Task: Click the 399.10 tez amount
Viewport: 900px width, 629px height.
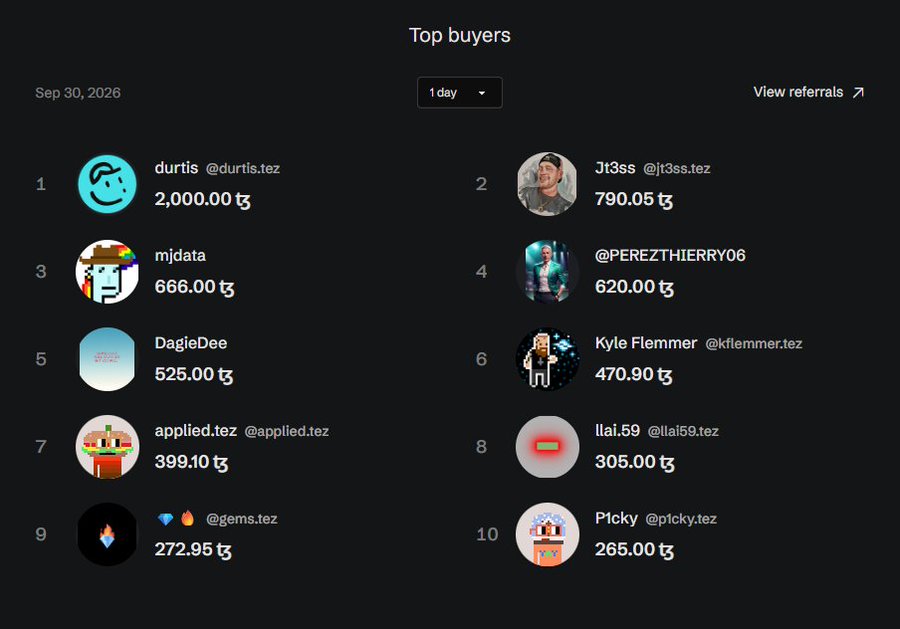Action: coord(192,462)
